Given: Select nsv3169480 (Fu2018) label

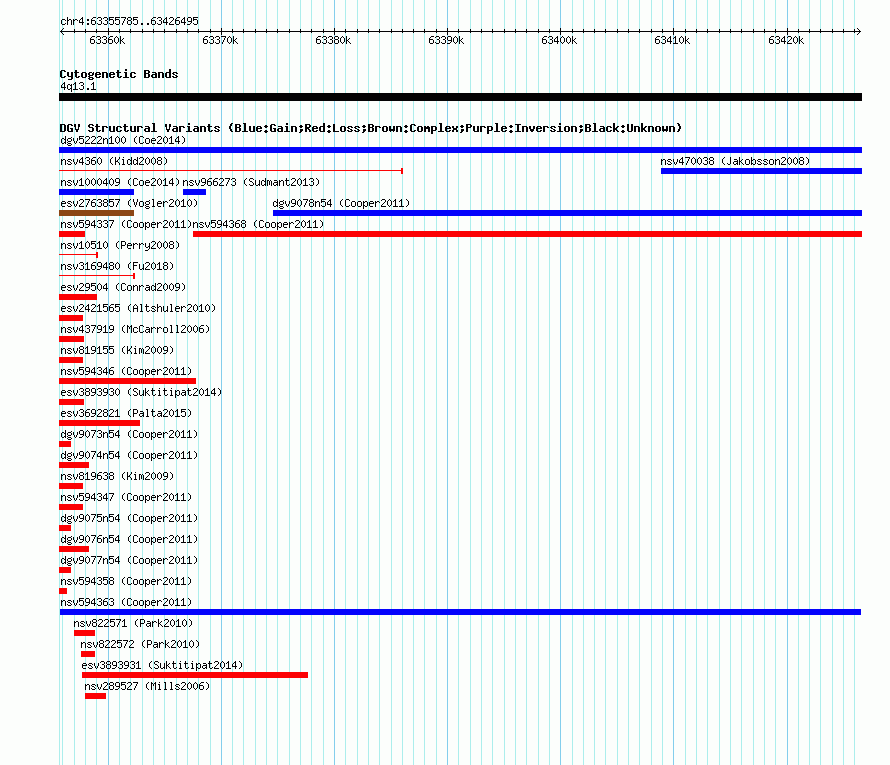Looking at the screenshot, I should pos(117,266).
